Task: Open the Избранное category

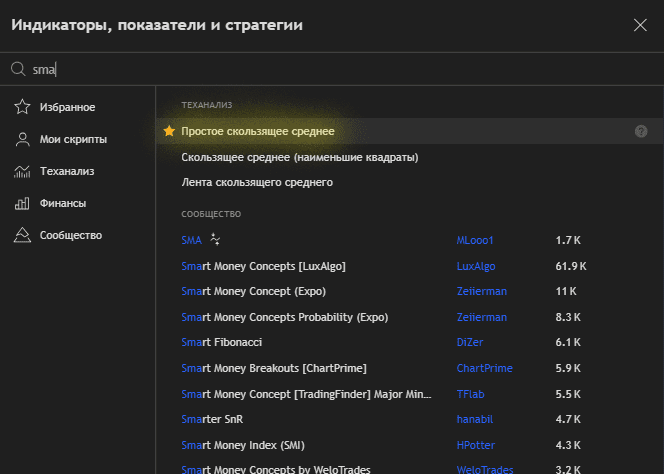Action: point(67,107)
